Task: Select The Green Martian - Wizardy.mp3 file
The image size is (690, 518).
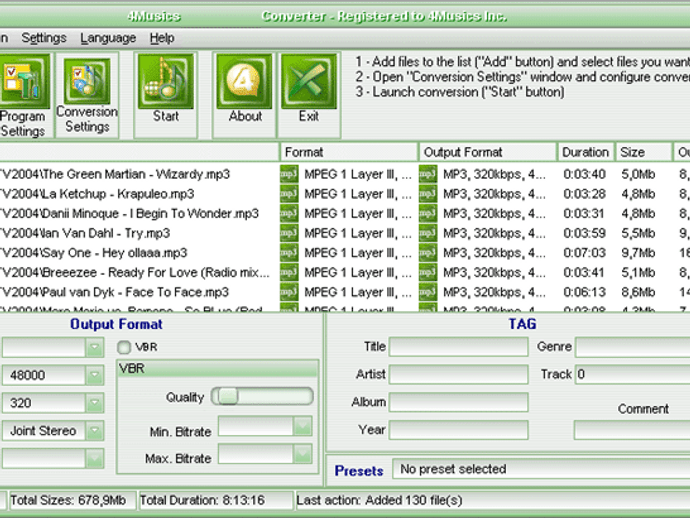Action: [115, 174]
